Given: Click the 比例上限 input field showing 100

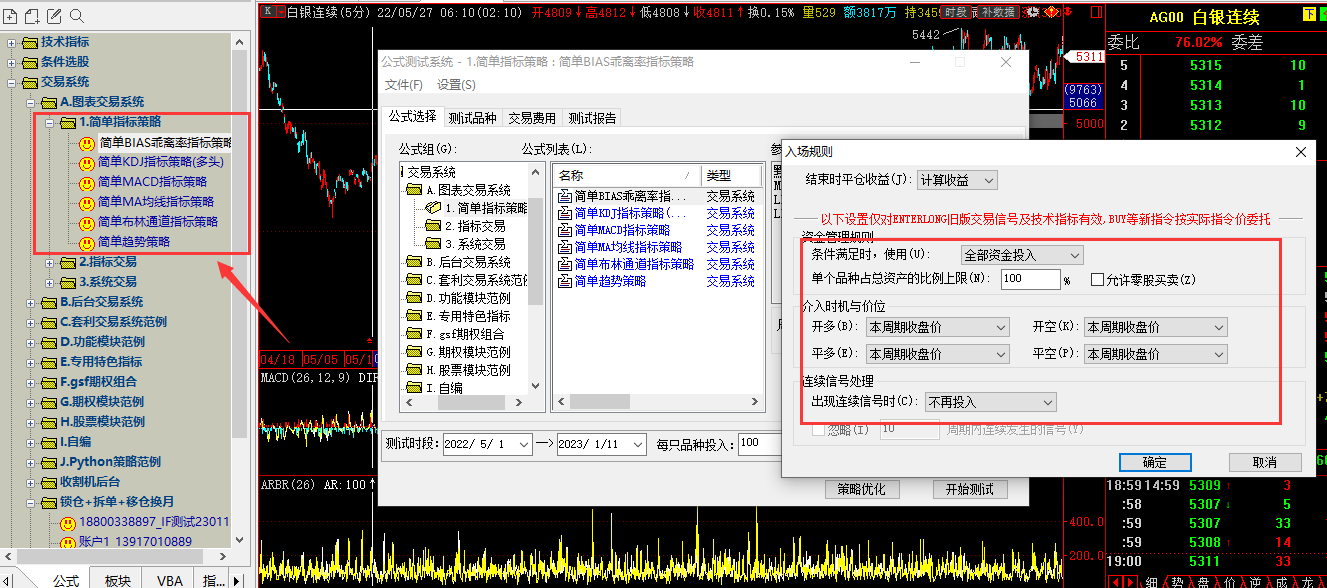Looking at the screenshot, I should [x=1029, y=279].
